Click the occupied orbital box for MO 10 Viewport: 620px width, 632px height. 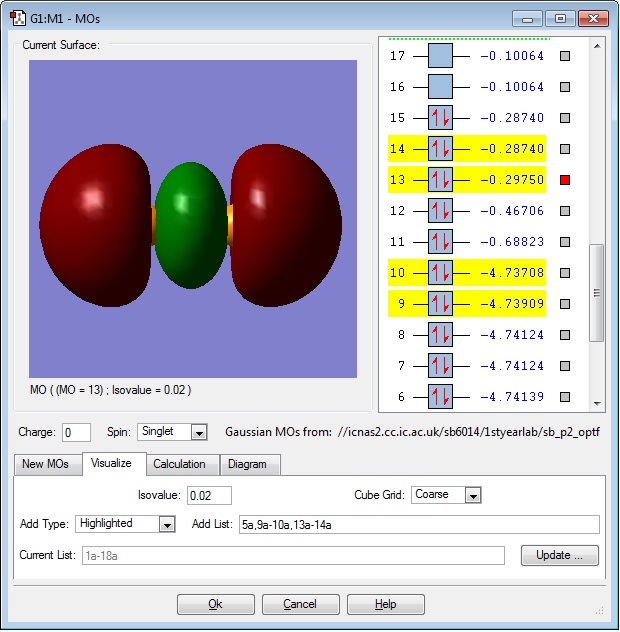pyautogui.click(x=440, y=273)
